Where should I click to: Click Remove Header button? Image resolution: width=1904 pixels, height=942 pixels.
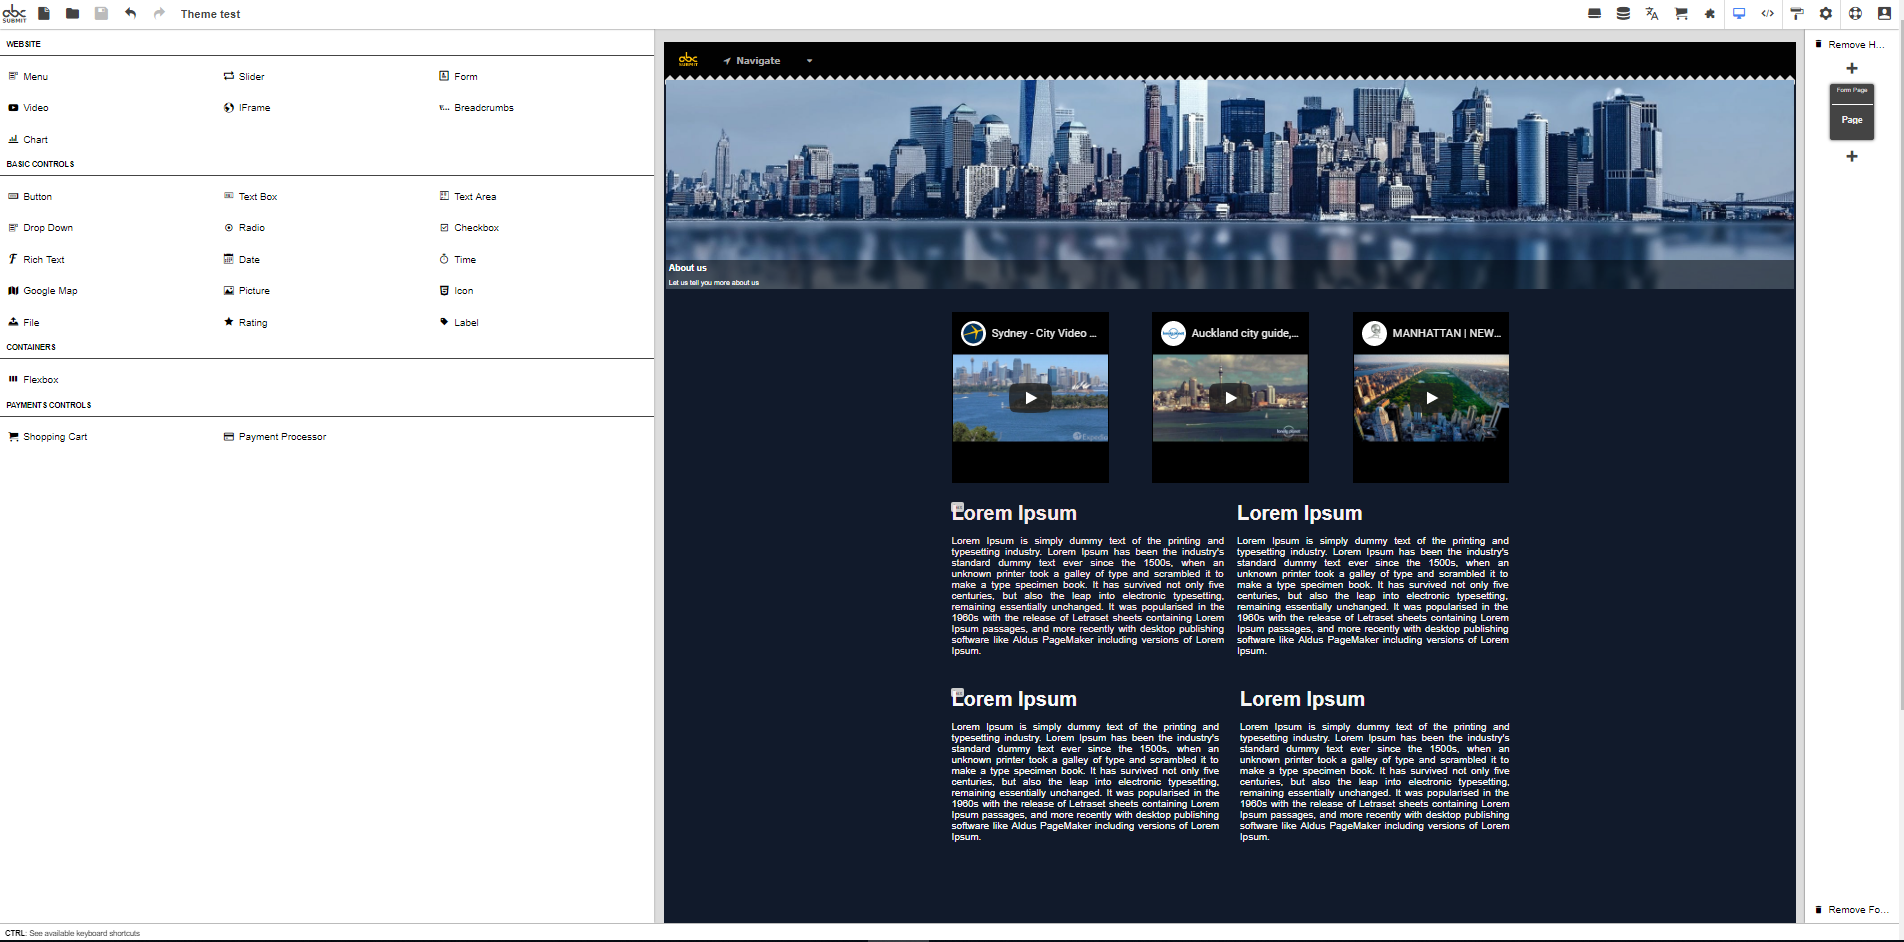(1850, 44)
